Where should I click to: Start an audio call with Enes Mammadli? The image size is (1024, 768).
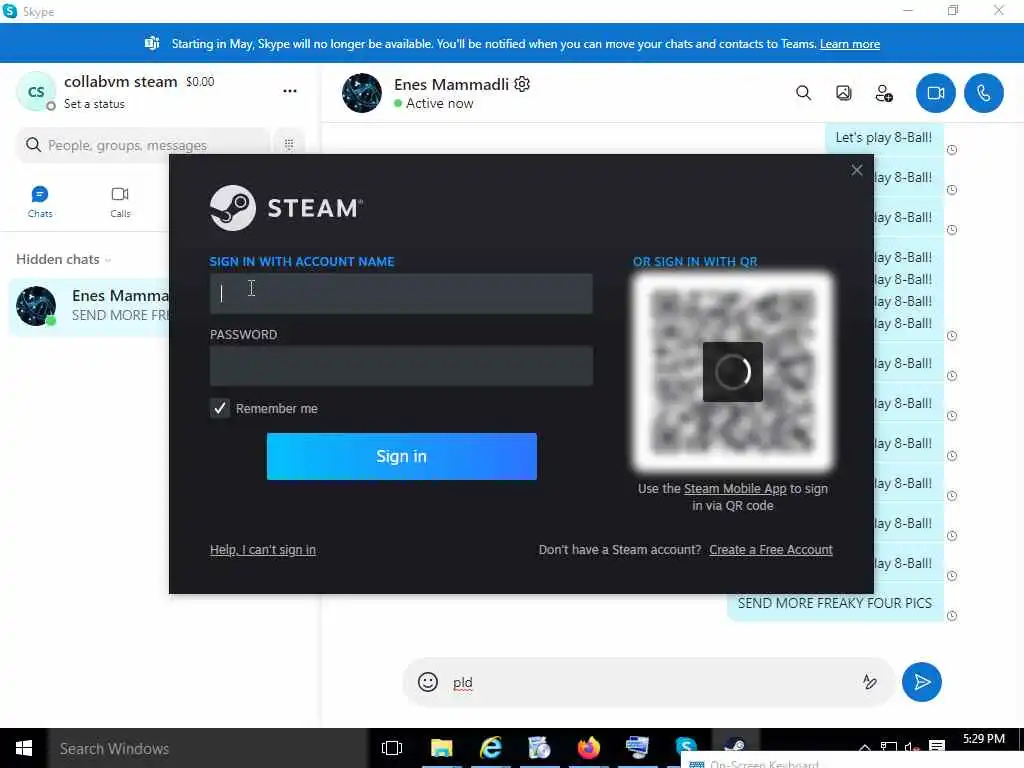tap(984, 93)
